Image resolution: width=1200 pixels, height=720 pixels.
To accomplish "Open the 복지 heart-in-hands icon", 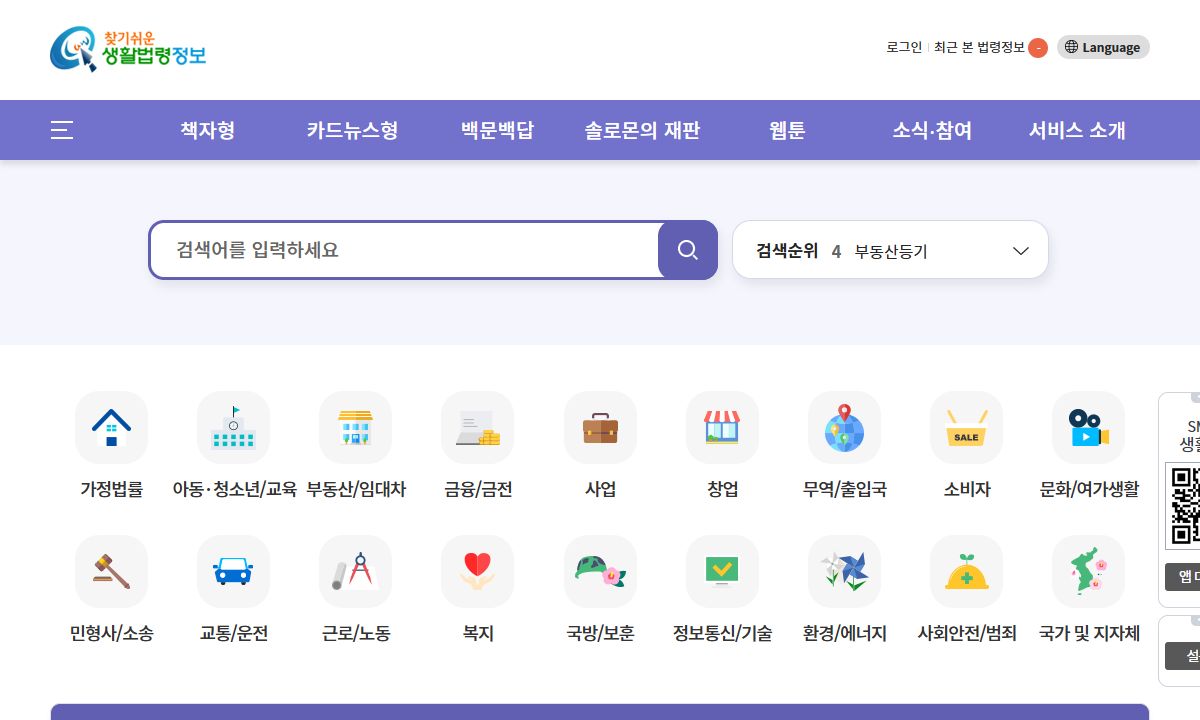I will coord(477,572).
